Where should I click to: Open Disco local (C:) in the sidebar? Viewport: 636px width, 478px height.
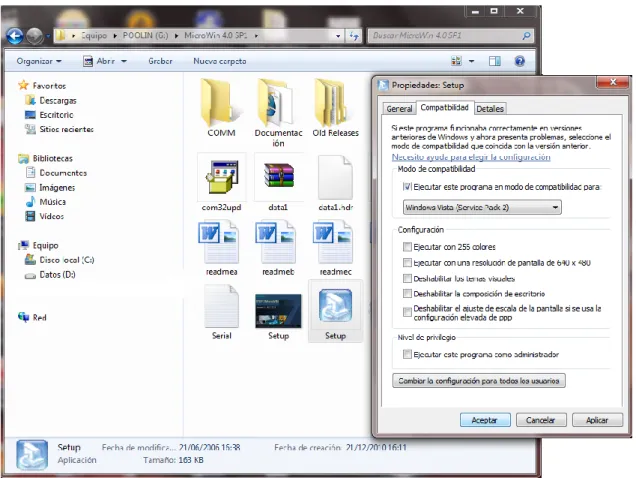[67, 260]
